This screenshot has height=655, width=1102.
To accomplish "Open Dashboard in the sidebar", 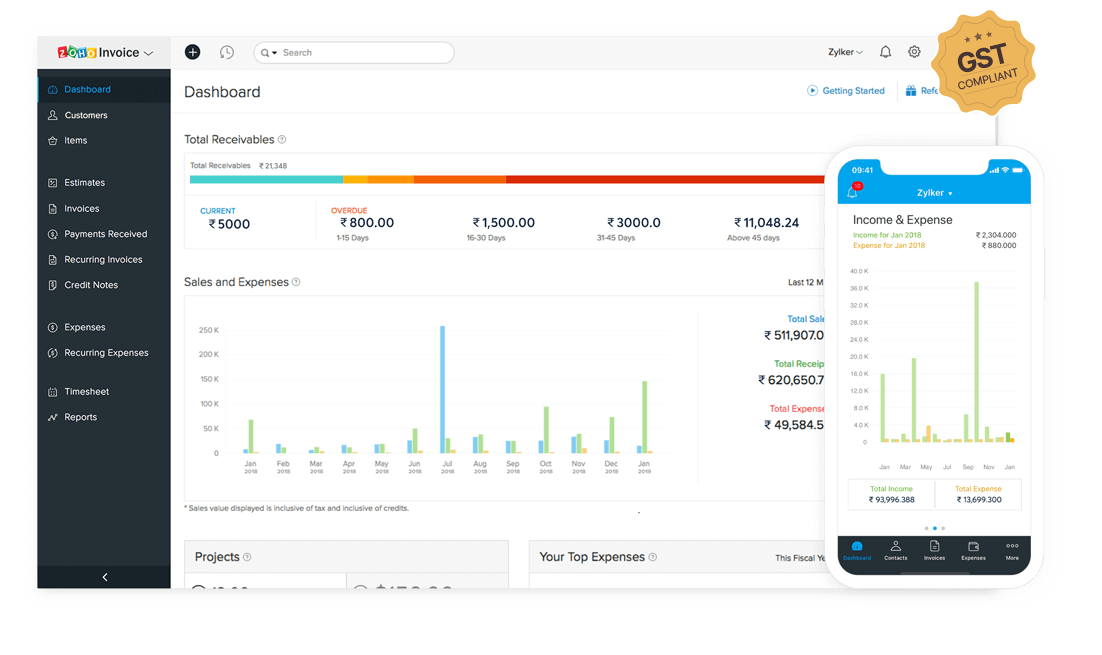I will coord(104,90).
